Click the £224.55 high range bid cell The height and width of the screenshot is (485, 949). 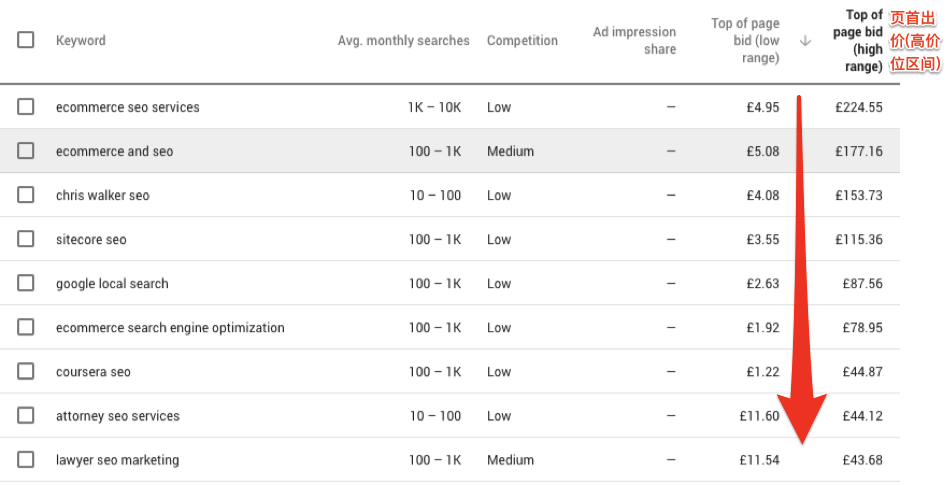[x=859, y=107]
